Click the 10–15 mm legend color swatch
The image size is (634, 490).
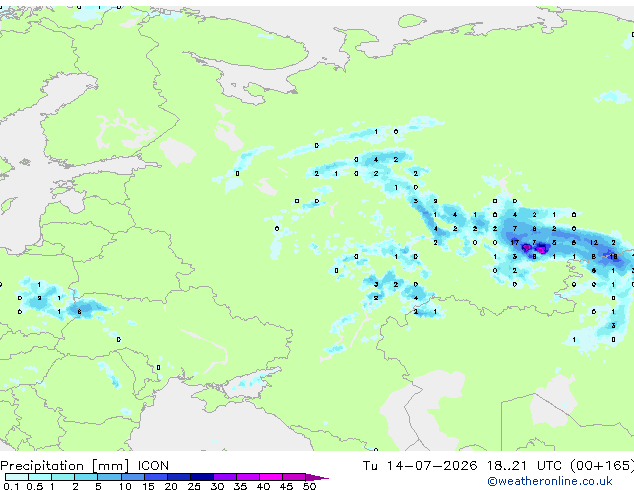coord(133,477)
